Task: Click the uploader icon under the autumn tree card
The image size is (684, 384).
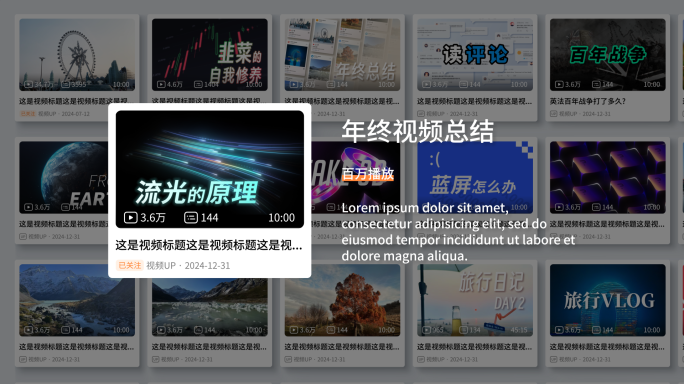Action: (x=288, y=359)
